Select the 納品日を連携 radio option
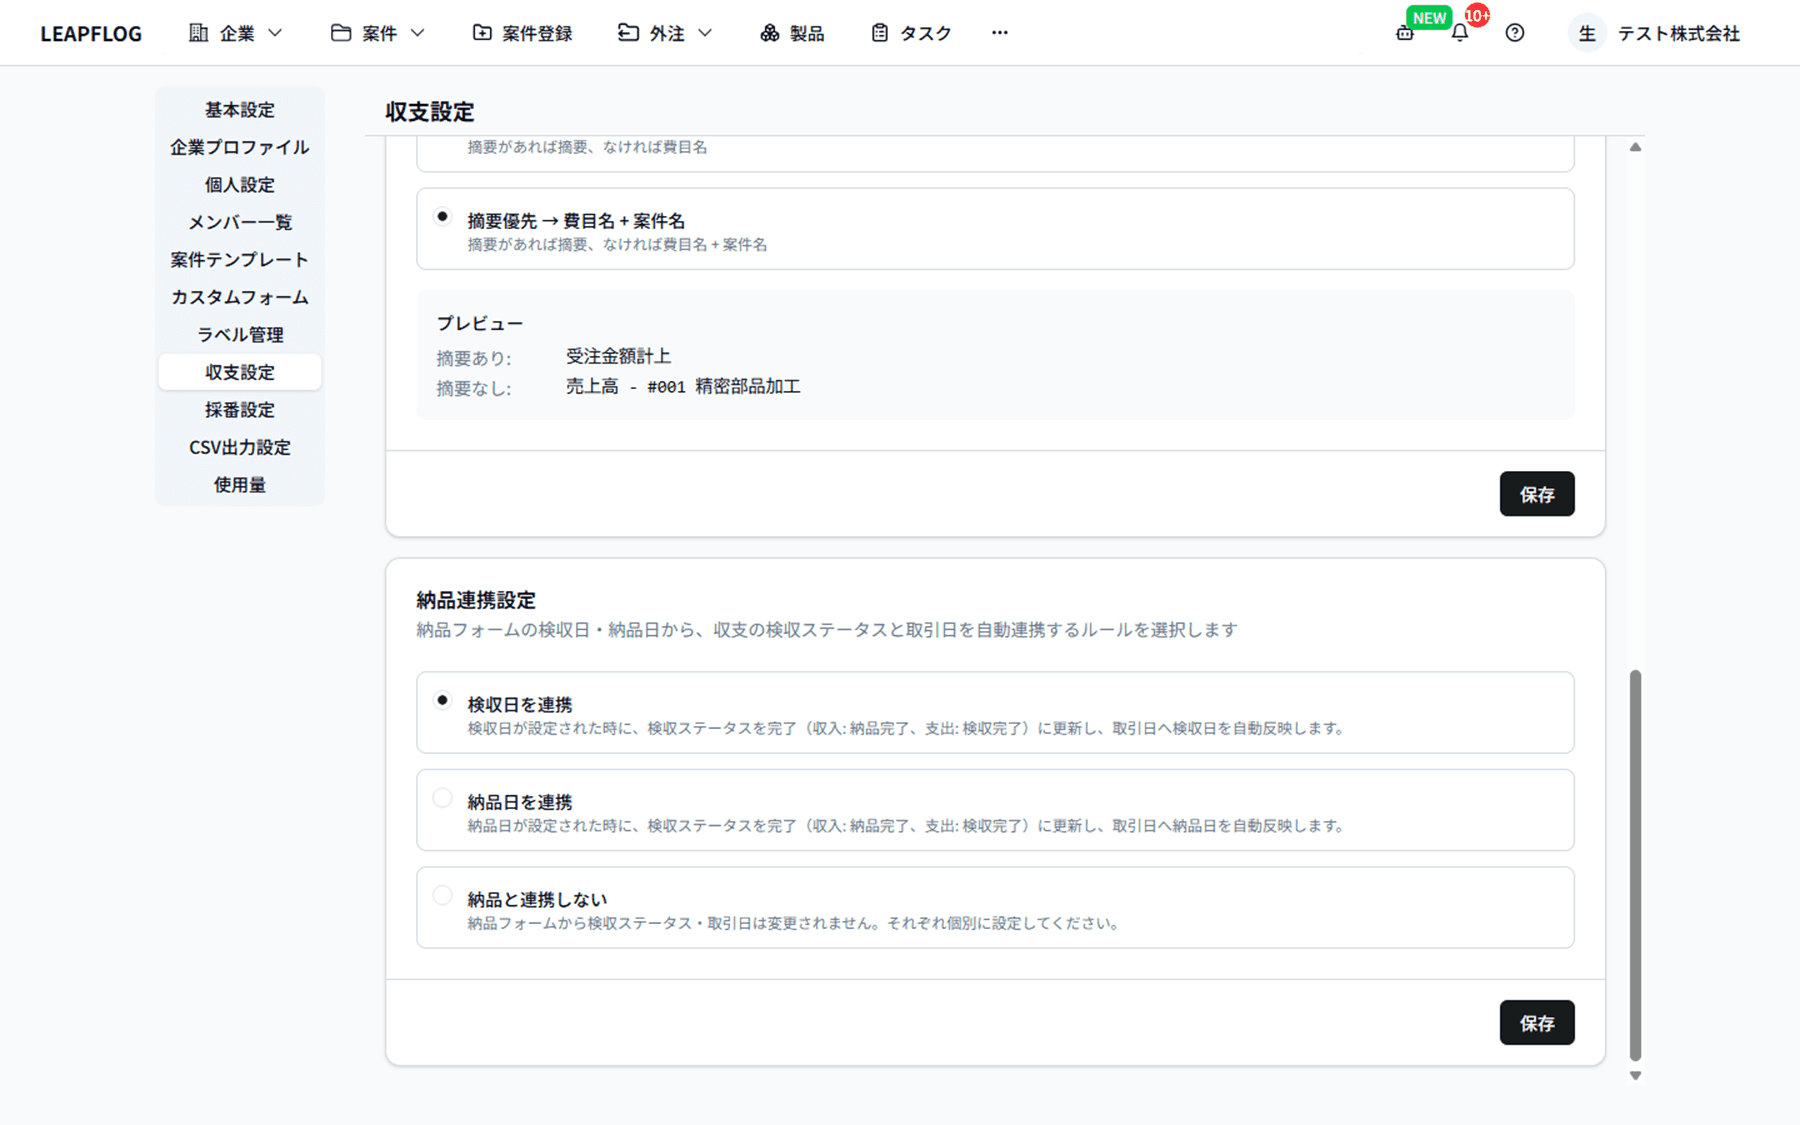Image resolution: width=1800 pixels, height=1125 pixels. click(x=442, y=798)
